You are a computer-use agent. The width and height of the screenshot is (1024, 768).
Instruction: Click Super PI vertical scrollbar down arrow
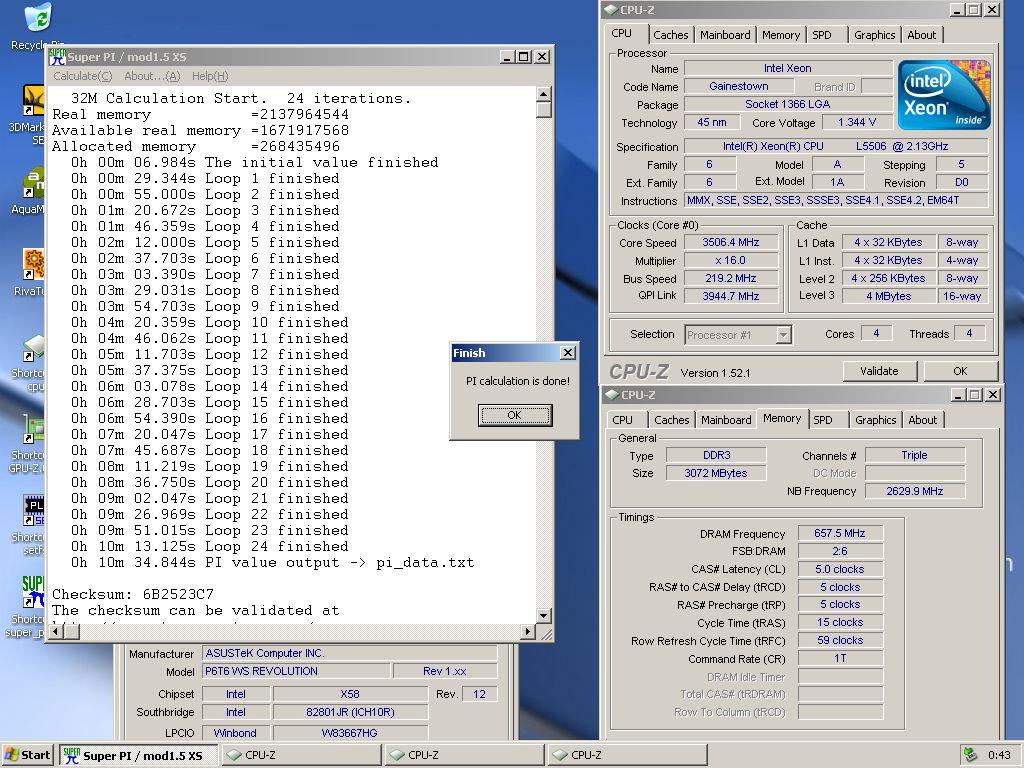(x=544, y=615)
